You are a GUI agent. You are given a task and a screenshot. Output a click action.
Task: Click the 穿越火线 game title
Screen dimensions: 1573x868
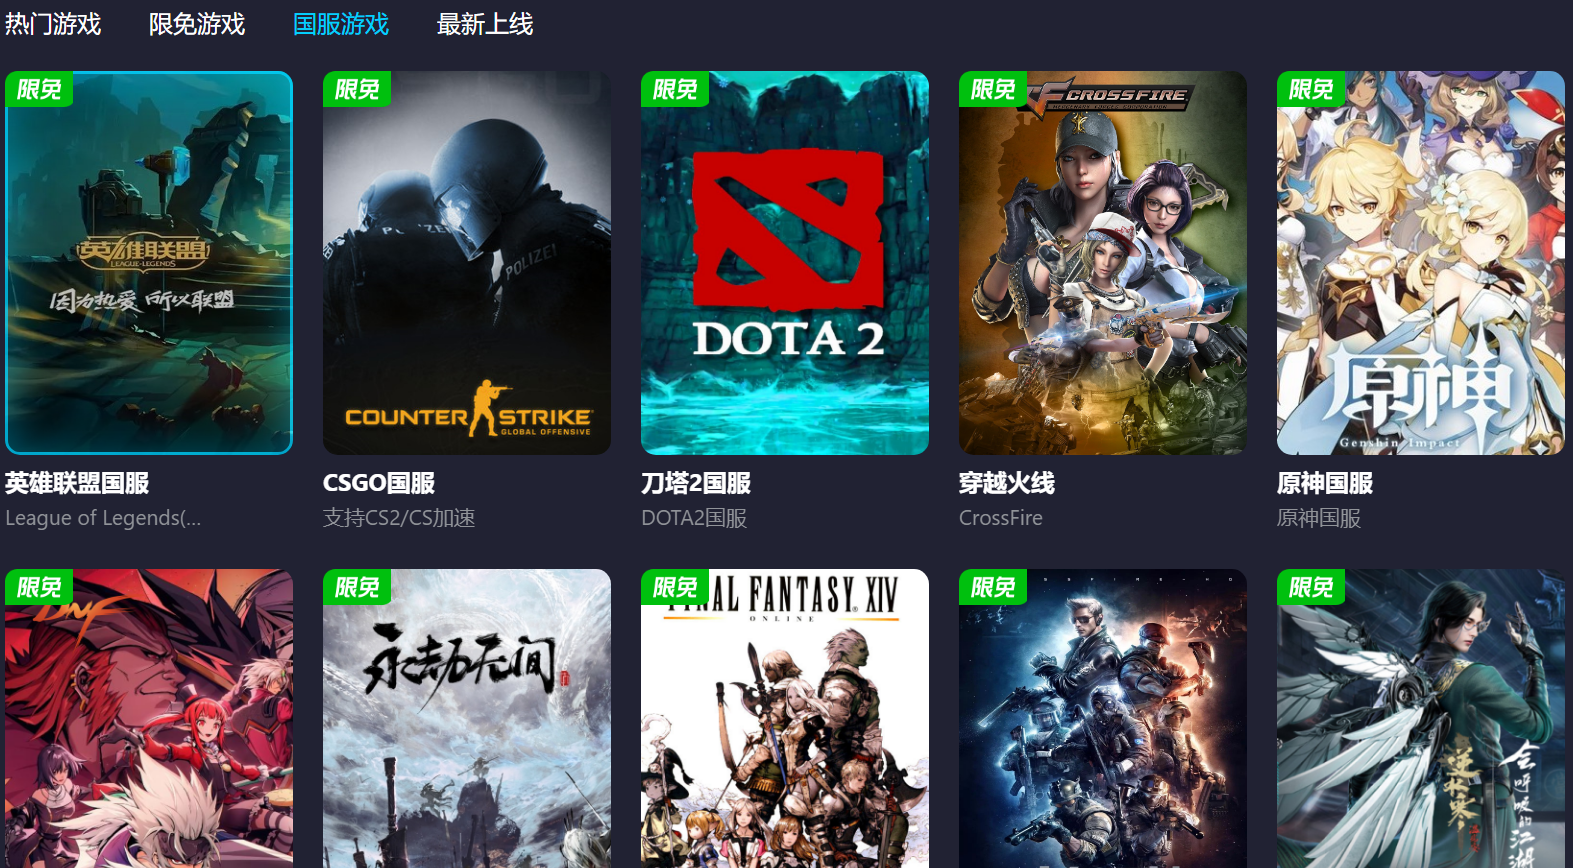point(1007,483)
